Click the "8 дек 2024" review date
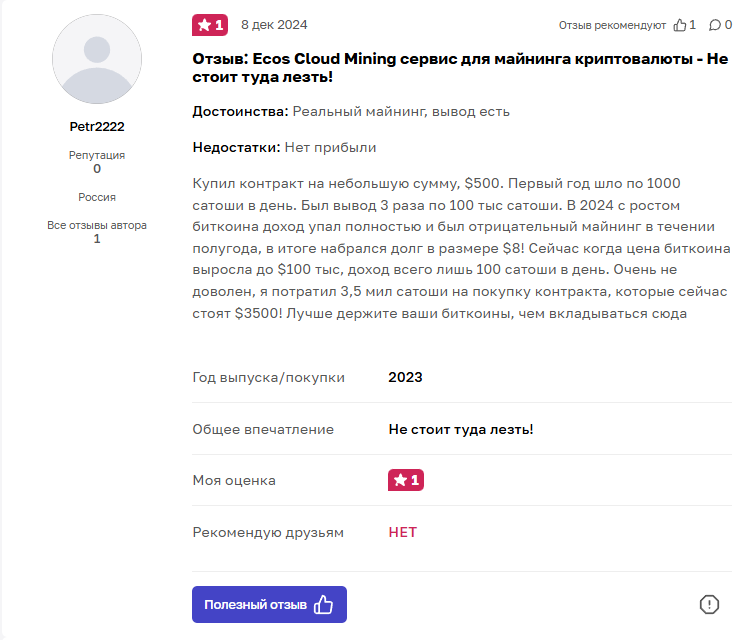751x640 pixels. coord(274,25)
